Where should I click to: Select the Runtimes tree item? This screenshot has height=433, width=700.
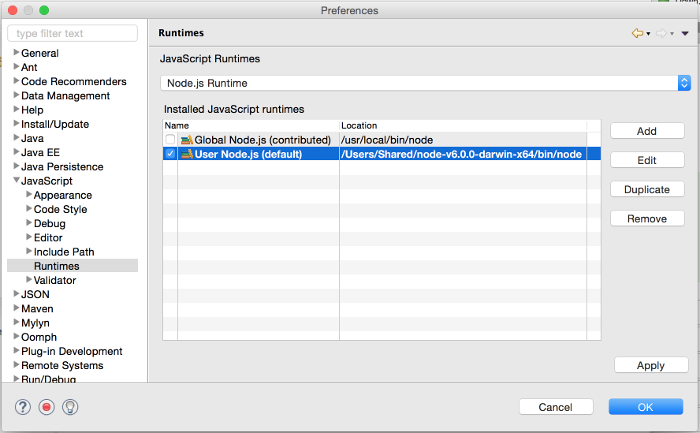coord(57,266)
